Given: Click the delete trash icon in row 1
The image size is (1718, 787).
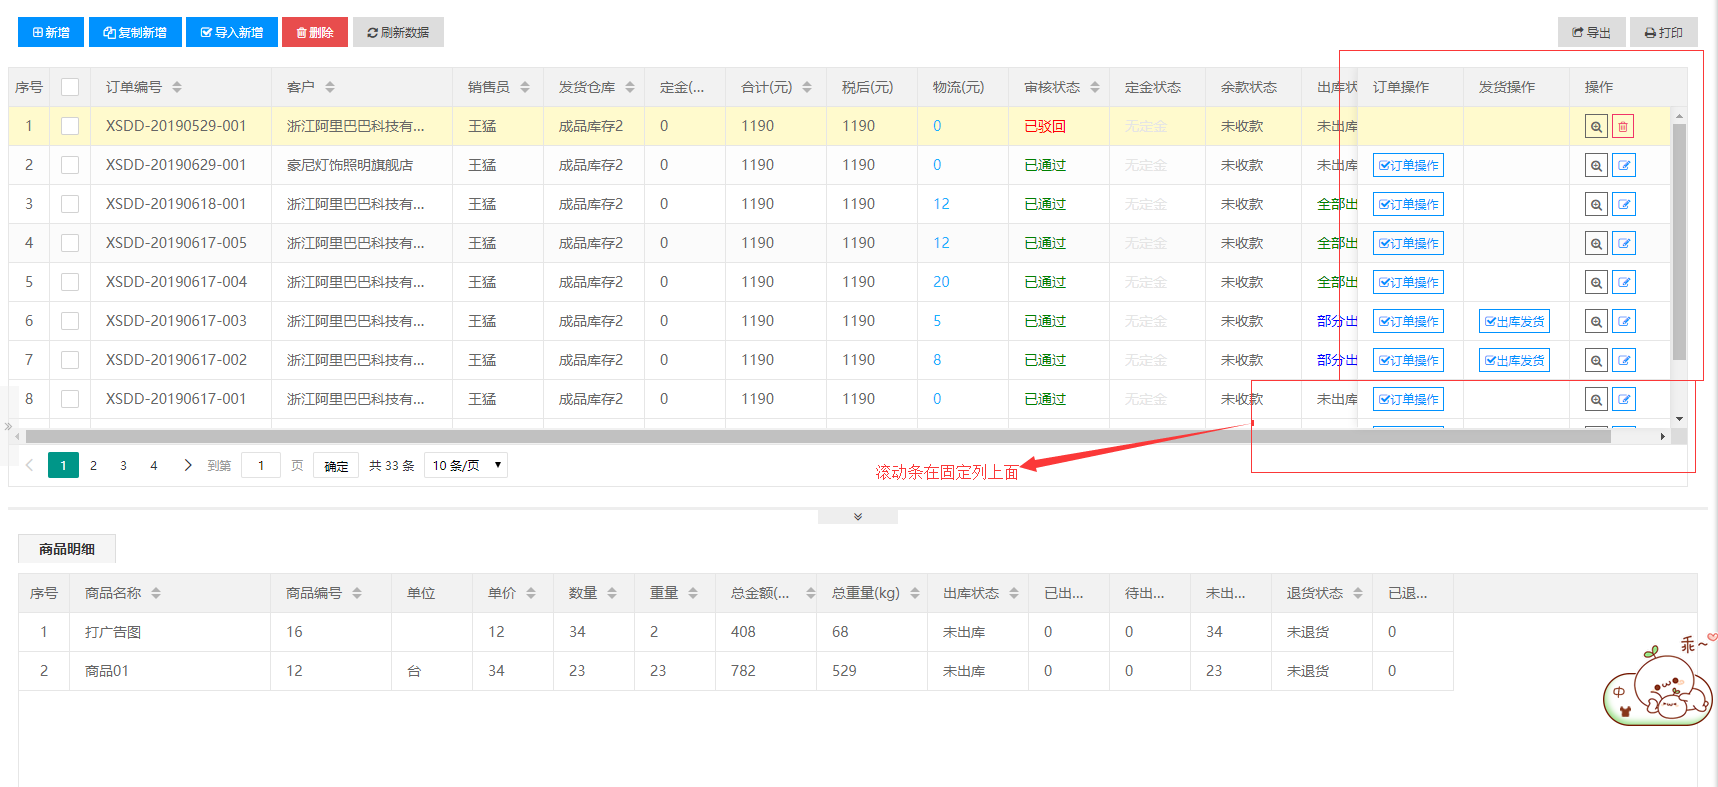Looking at the screenshot, I should click(1623, 127).
